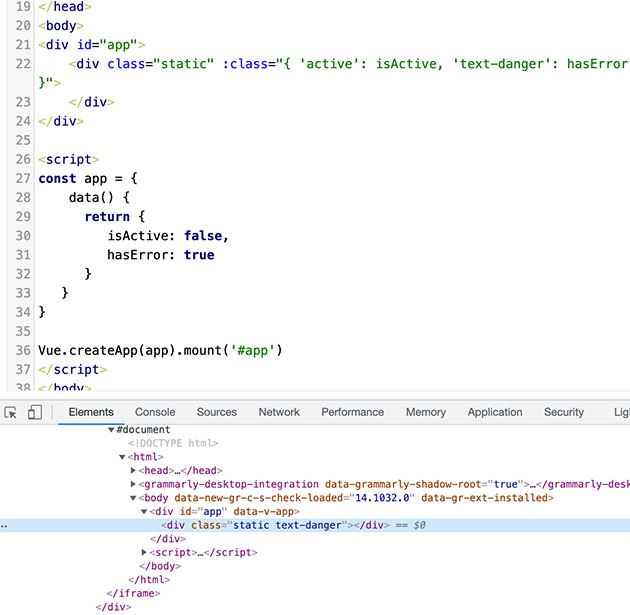The image size is (630, 615).
Task: Select the Memory tab
Action: pos(426,412)
